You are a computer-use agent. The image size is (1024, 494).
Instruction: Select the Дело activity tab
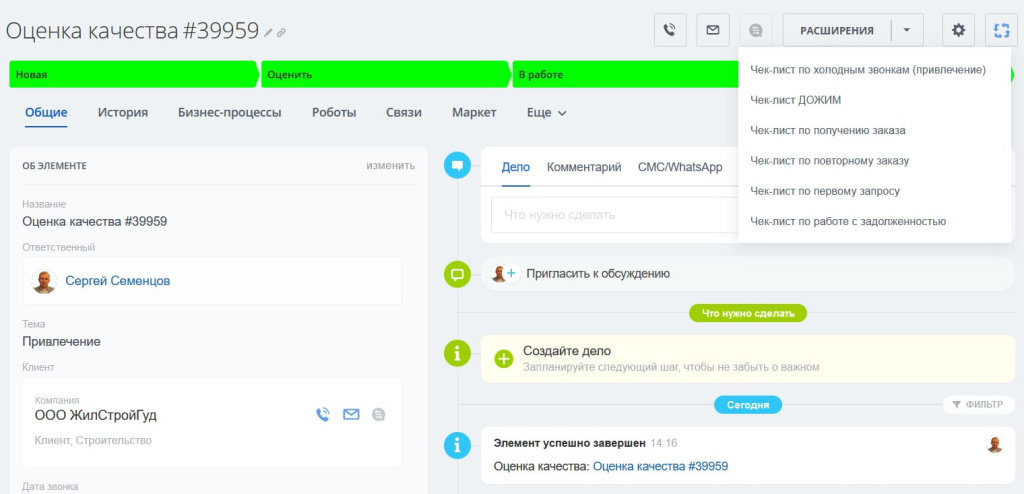pyautogui.click(x=516, y=167)
